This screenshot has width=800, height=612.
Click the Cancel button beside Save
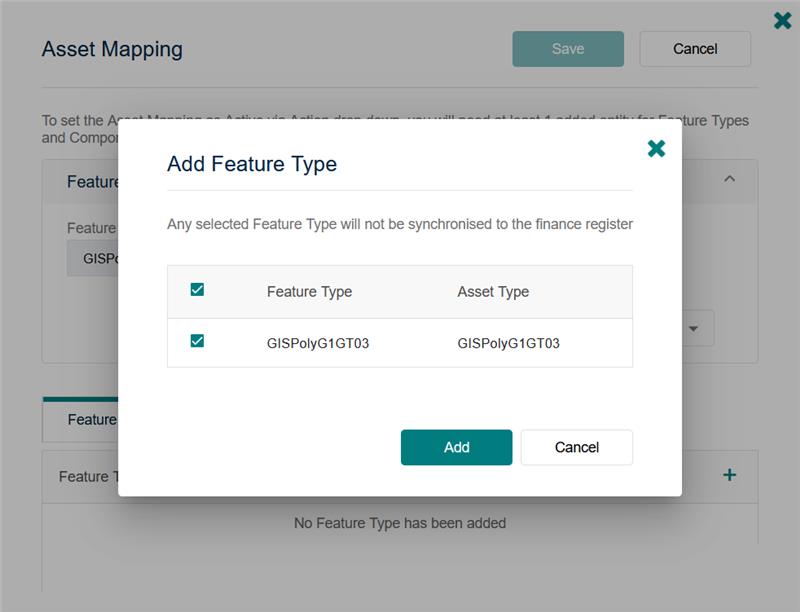click(x=695, y=48)
